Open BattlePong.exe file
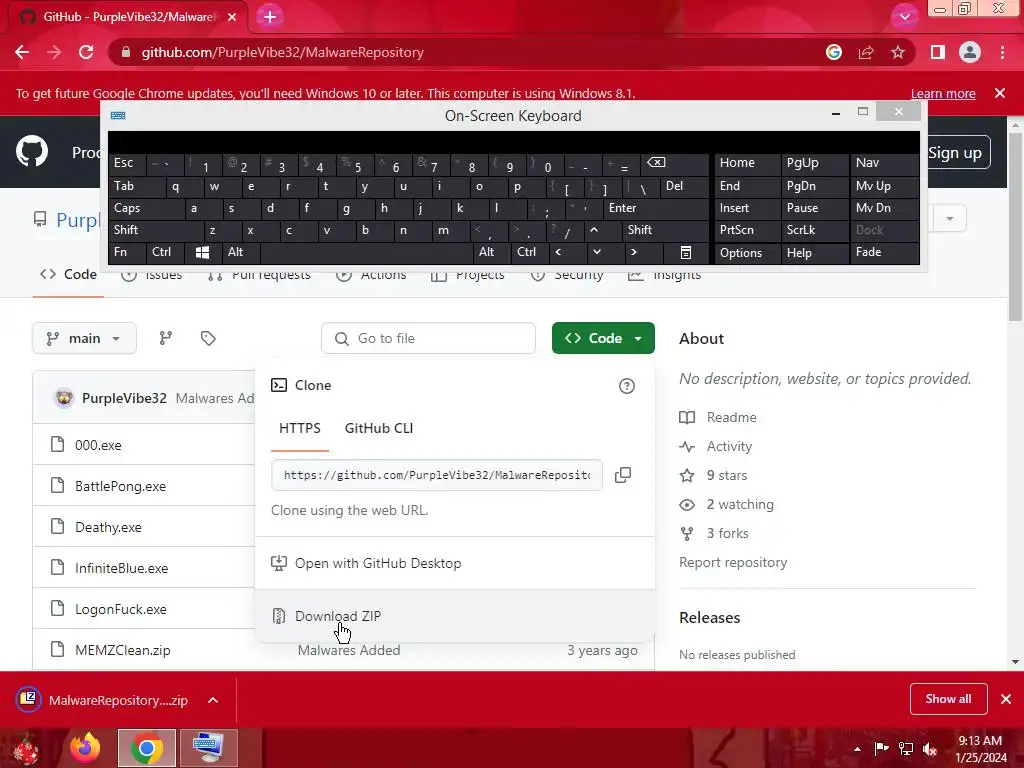This screenshot has width=1024, height=768. pos(120,487)
